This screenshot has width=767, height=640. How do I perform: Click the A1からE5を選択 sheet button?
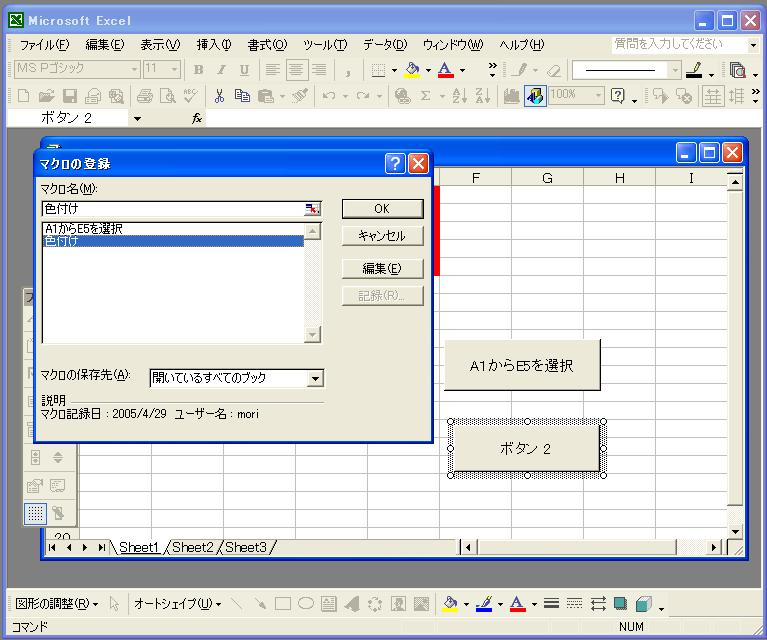coord(522,366)
